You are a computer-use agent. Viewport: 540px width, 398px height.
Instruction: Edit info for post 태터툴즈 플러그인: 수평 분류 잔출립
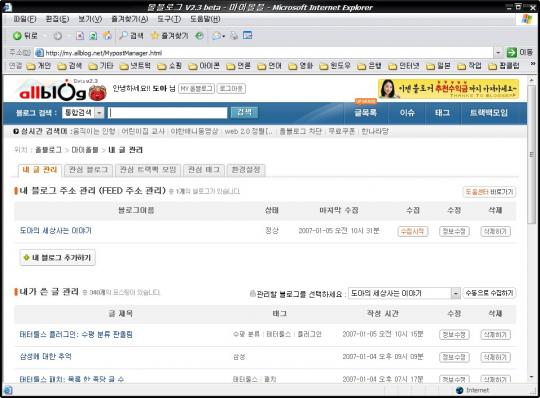click(x=454, y=334)
